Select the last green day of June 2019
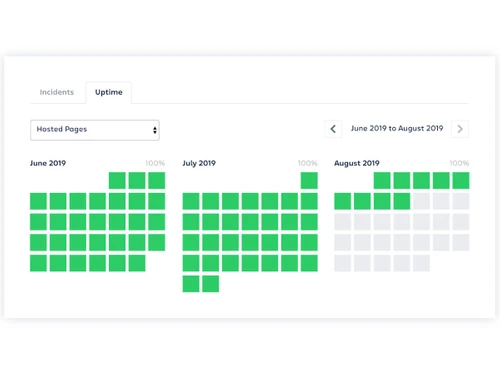This screenshot has height=375, width=500. (137, 263)
